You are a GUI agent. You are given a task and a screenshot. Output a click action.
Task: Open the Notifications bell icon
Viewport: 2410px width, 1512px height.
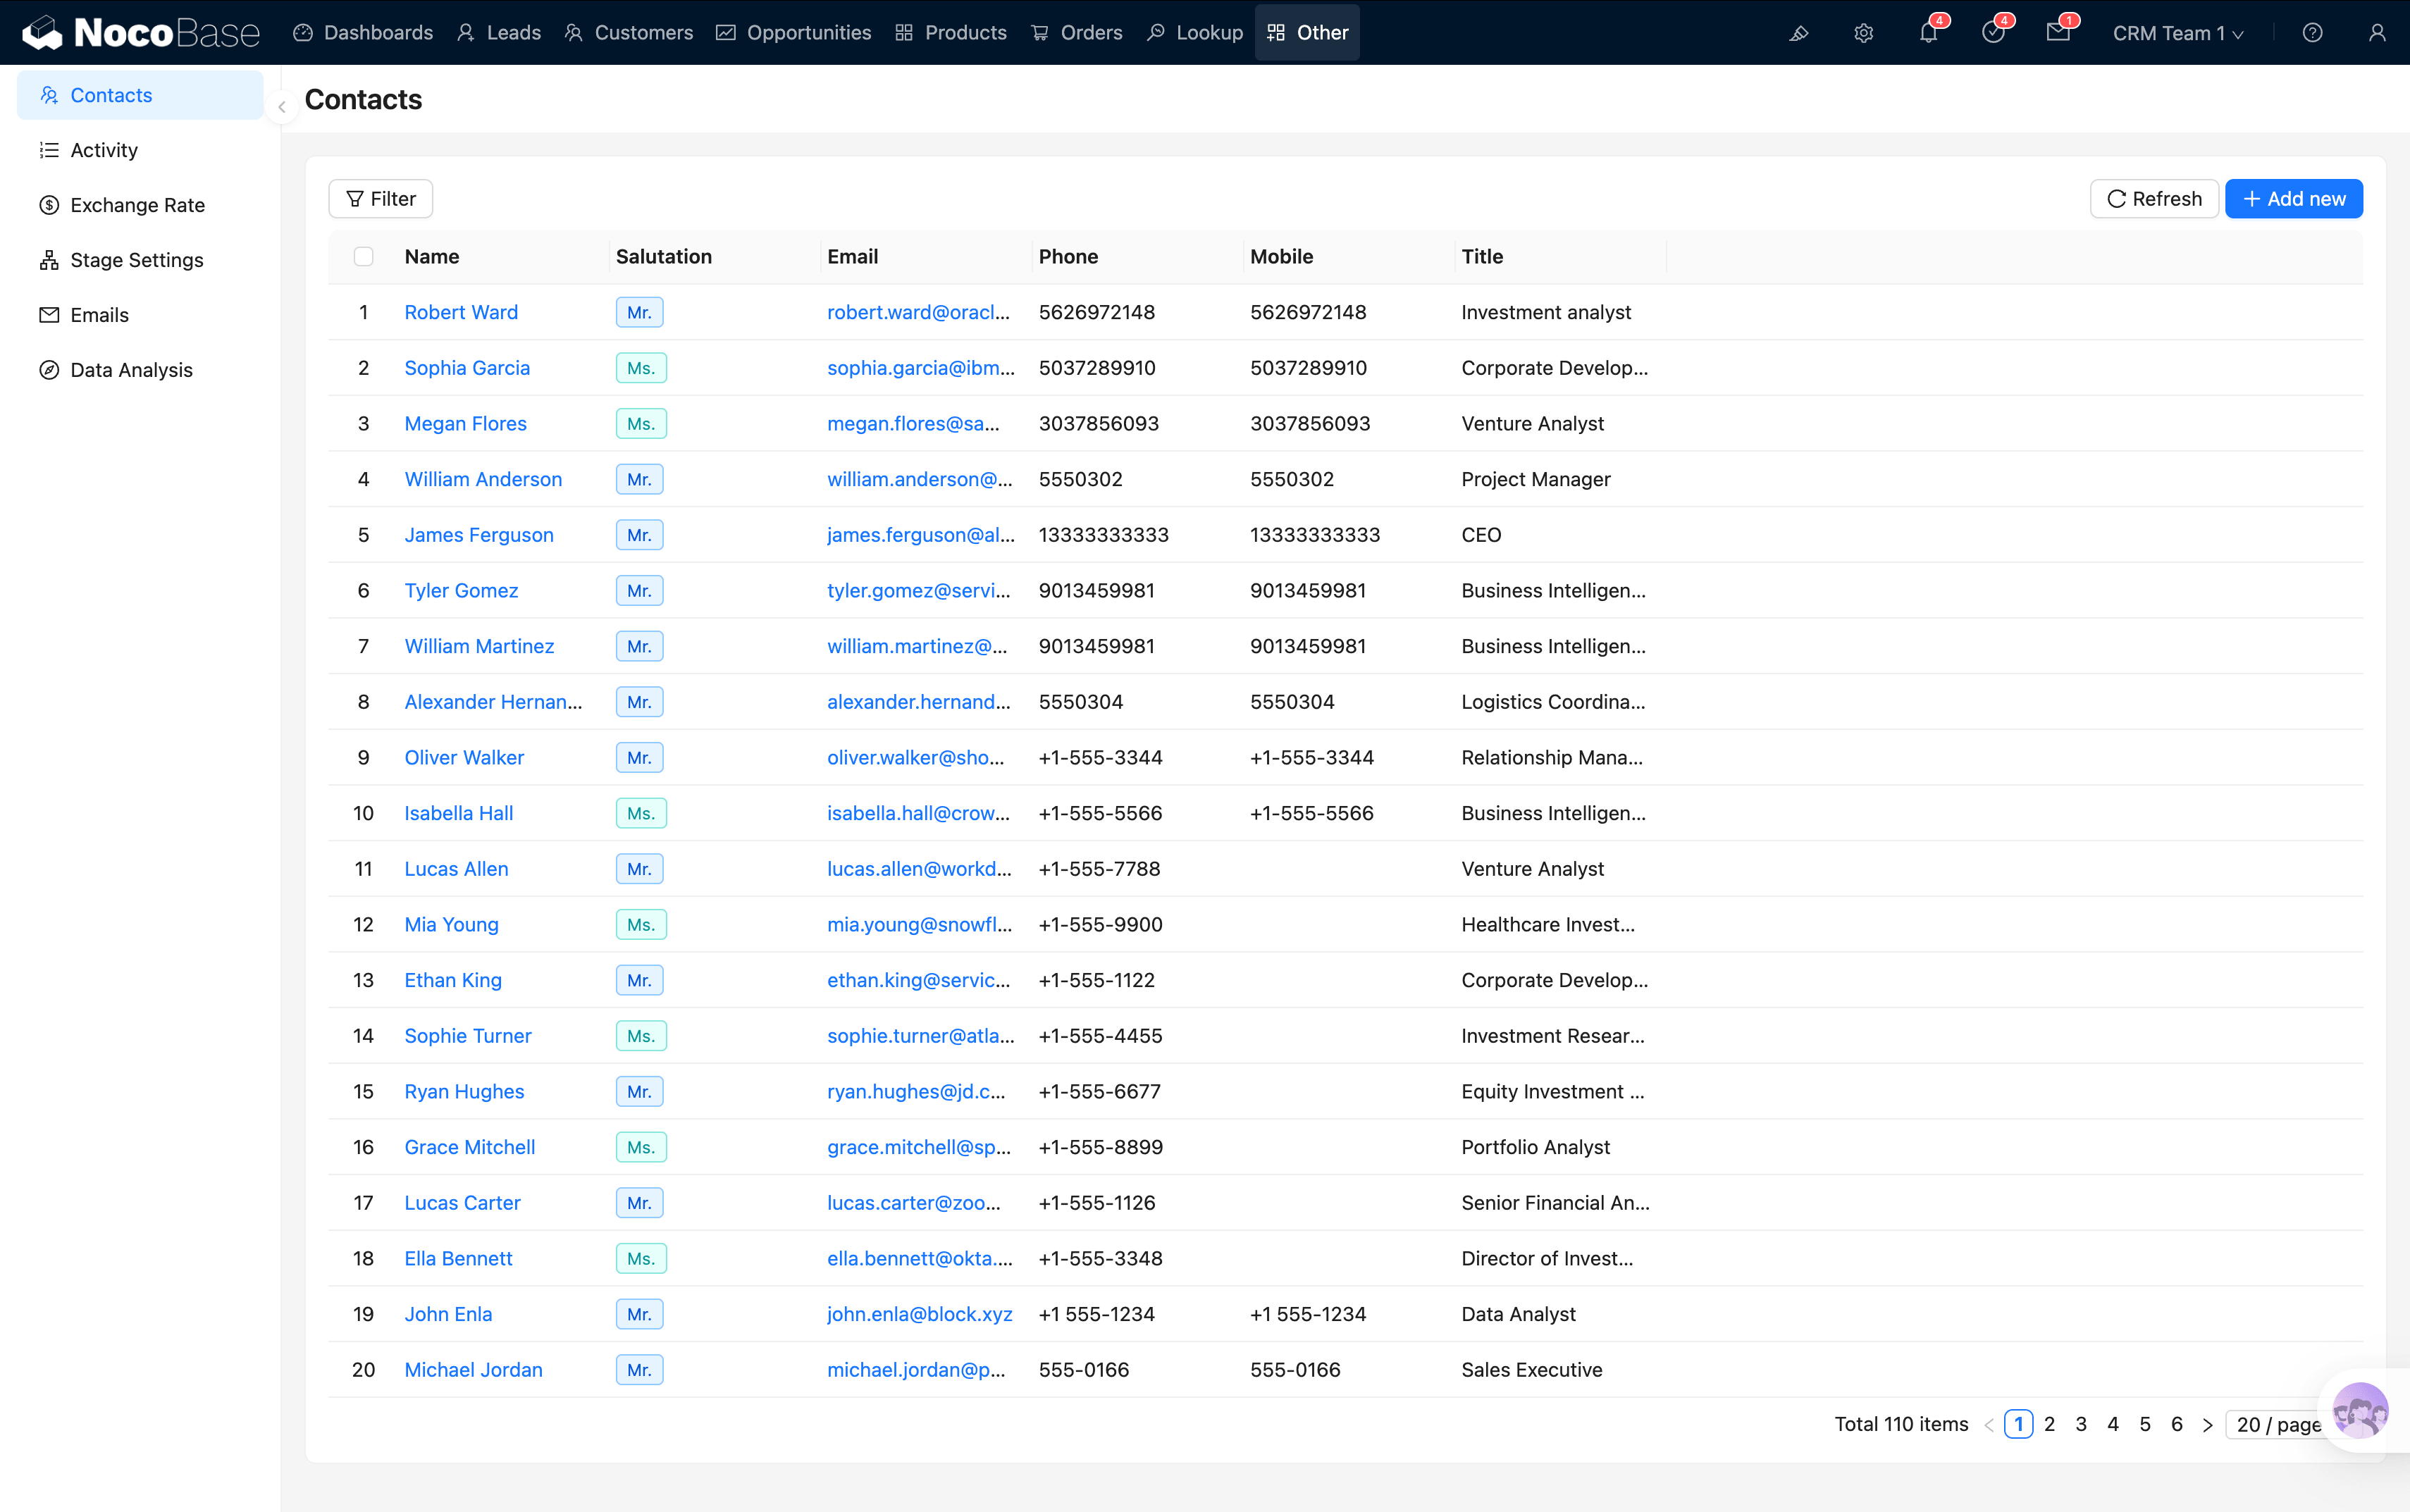1929,33
